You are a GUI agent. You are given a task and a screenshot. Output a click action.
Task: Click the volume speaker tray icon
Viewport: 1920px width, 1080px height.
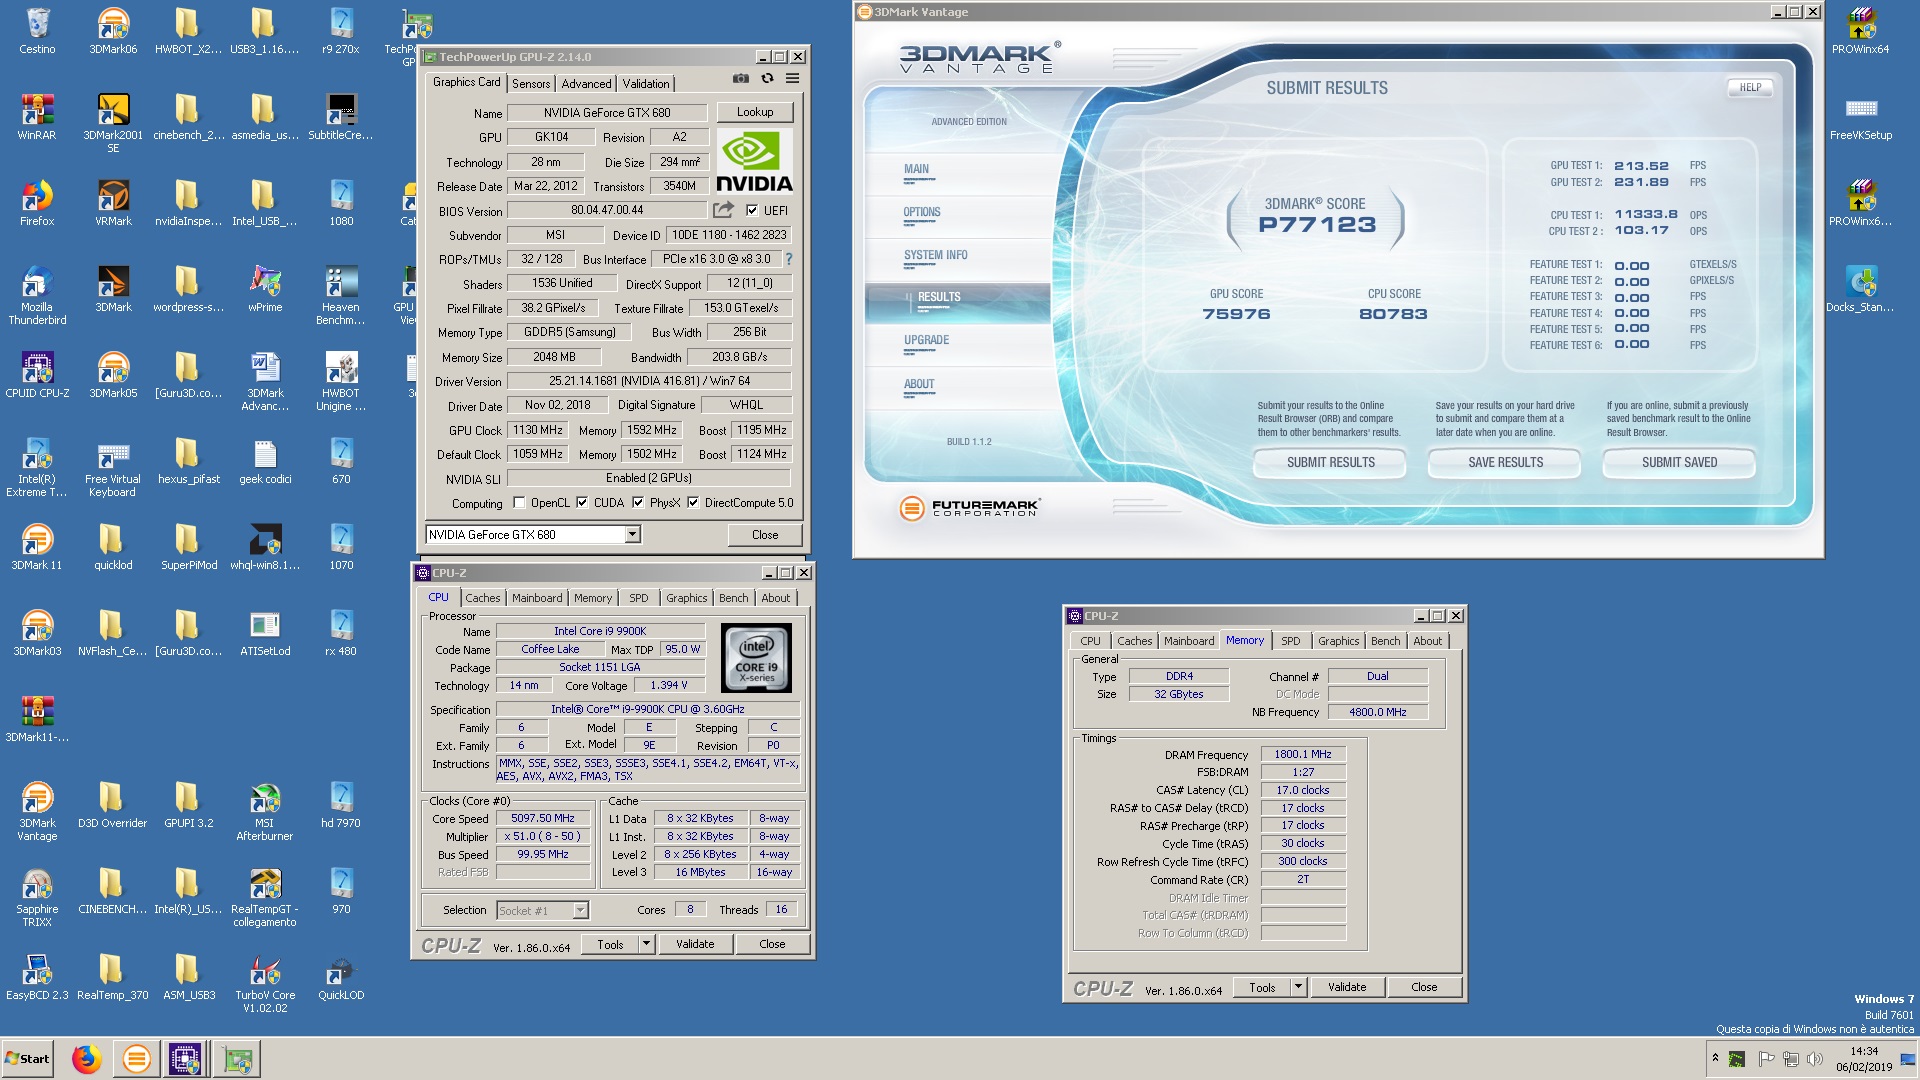point(1815,1059)
